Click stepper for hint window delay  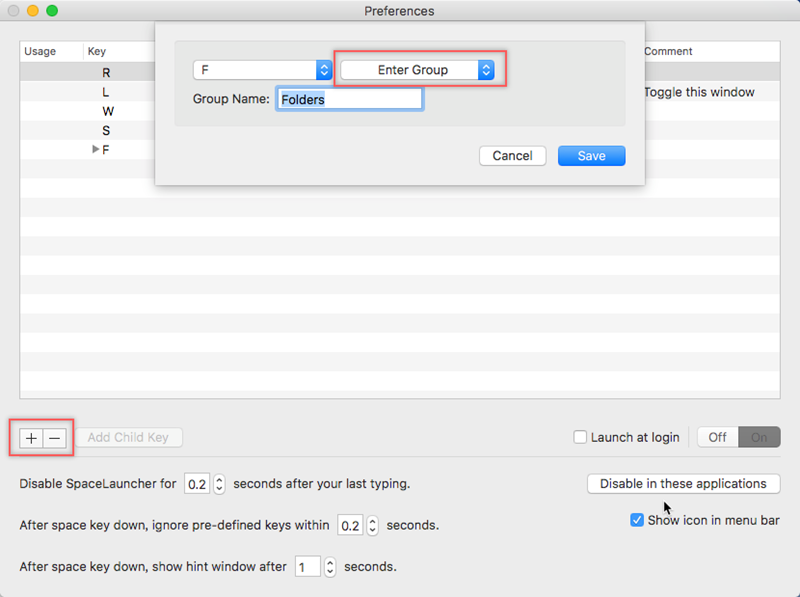330,567
